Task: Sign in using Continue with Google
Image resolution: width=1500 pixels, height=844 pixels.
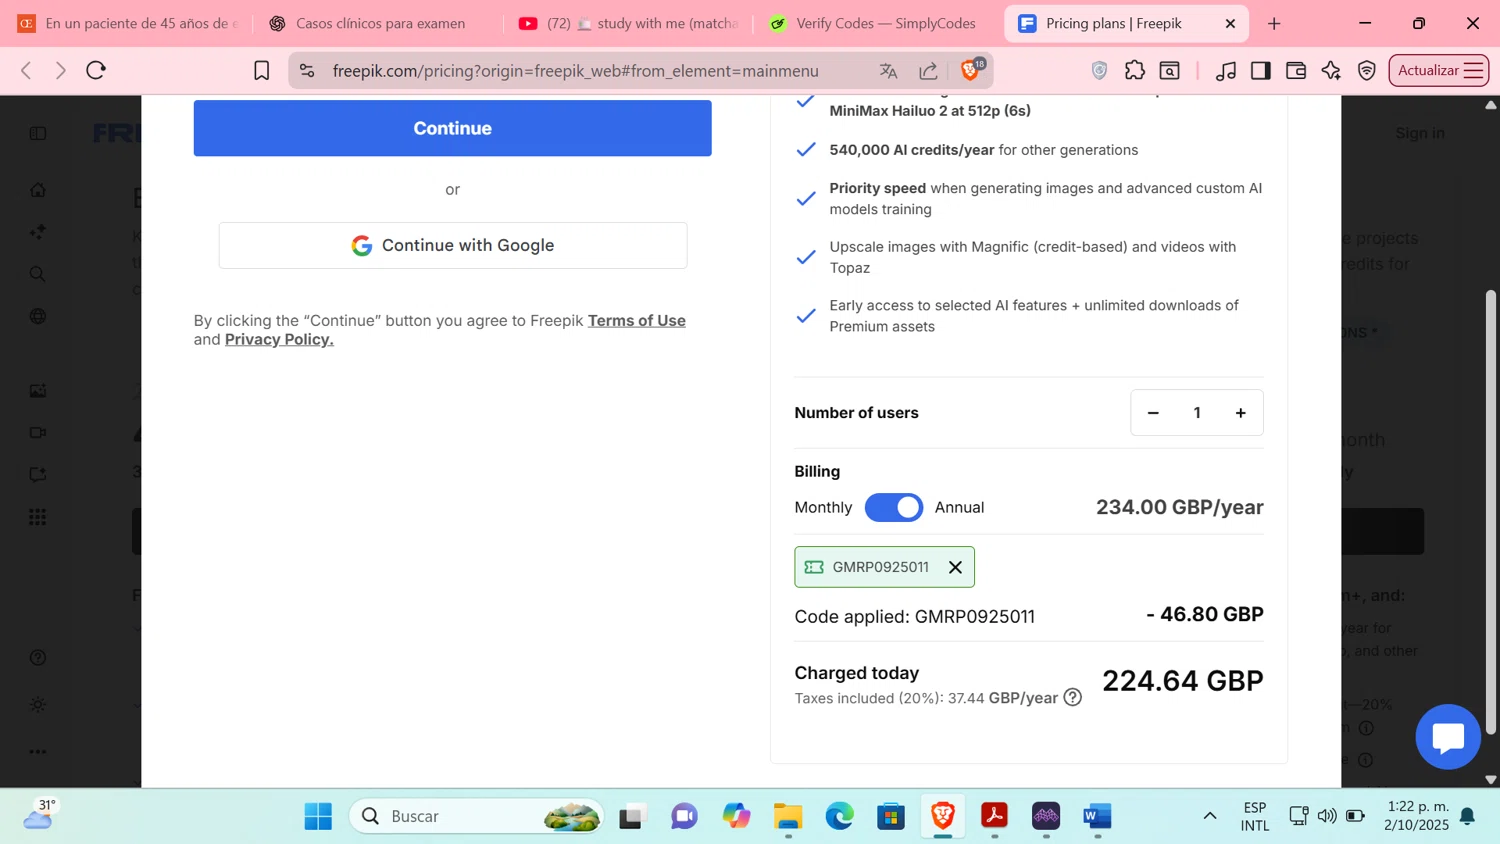Action: tap(453, 245)
